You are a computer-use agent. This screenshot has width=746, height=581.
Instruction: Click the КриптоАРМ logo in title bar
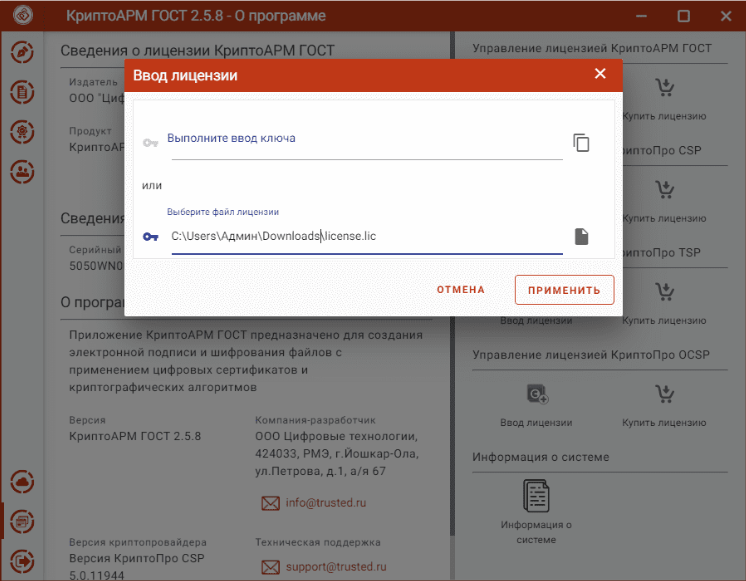(x=22, y=15)
